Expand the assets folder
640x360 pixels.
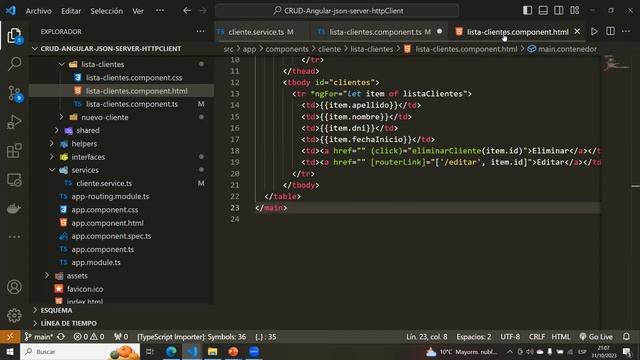[x=47, y=276]
